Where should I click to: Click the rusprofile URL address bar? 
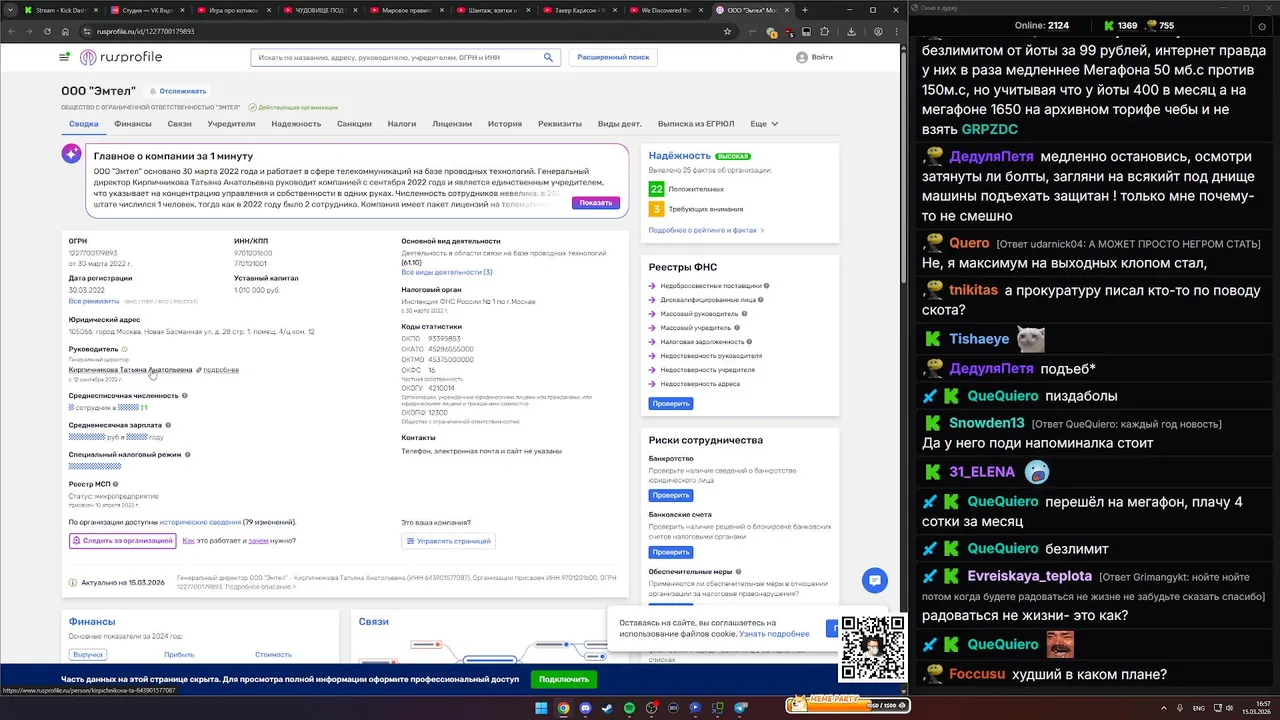click(x=400, y=31)
